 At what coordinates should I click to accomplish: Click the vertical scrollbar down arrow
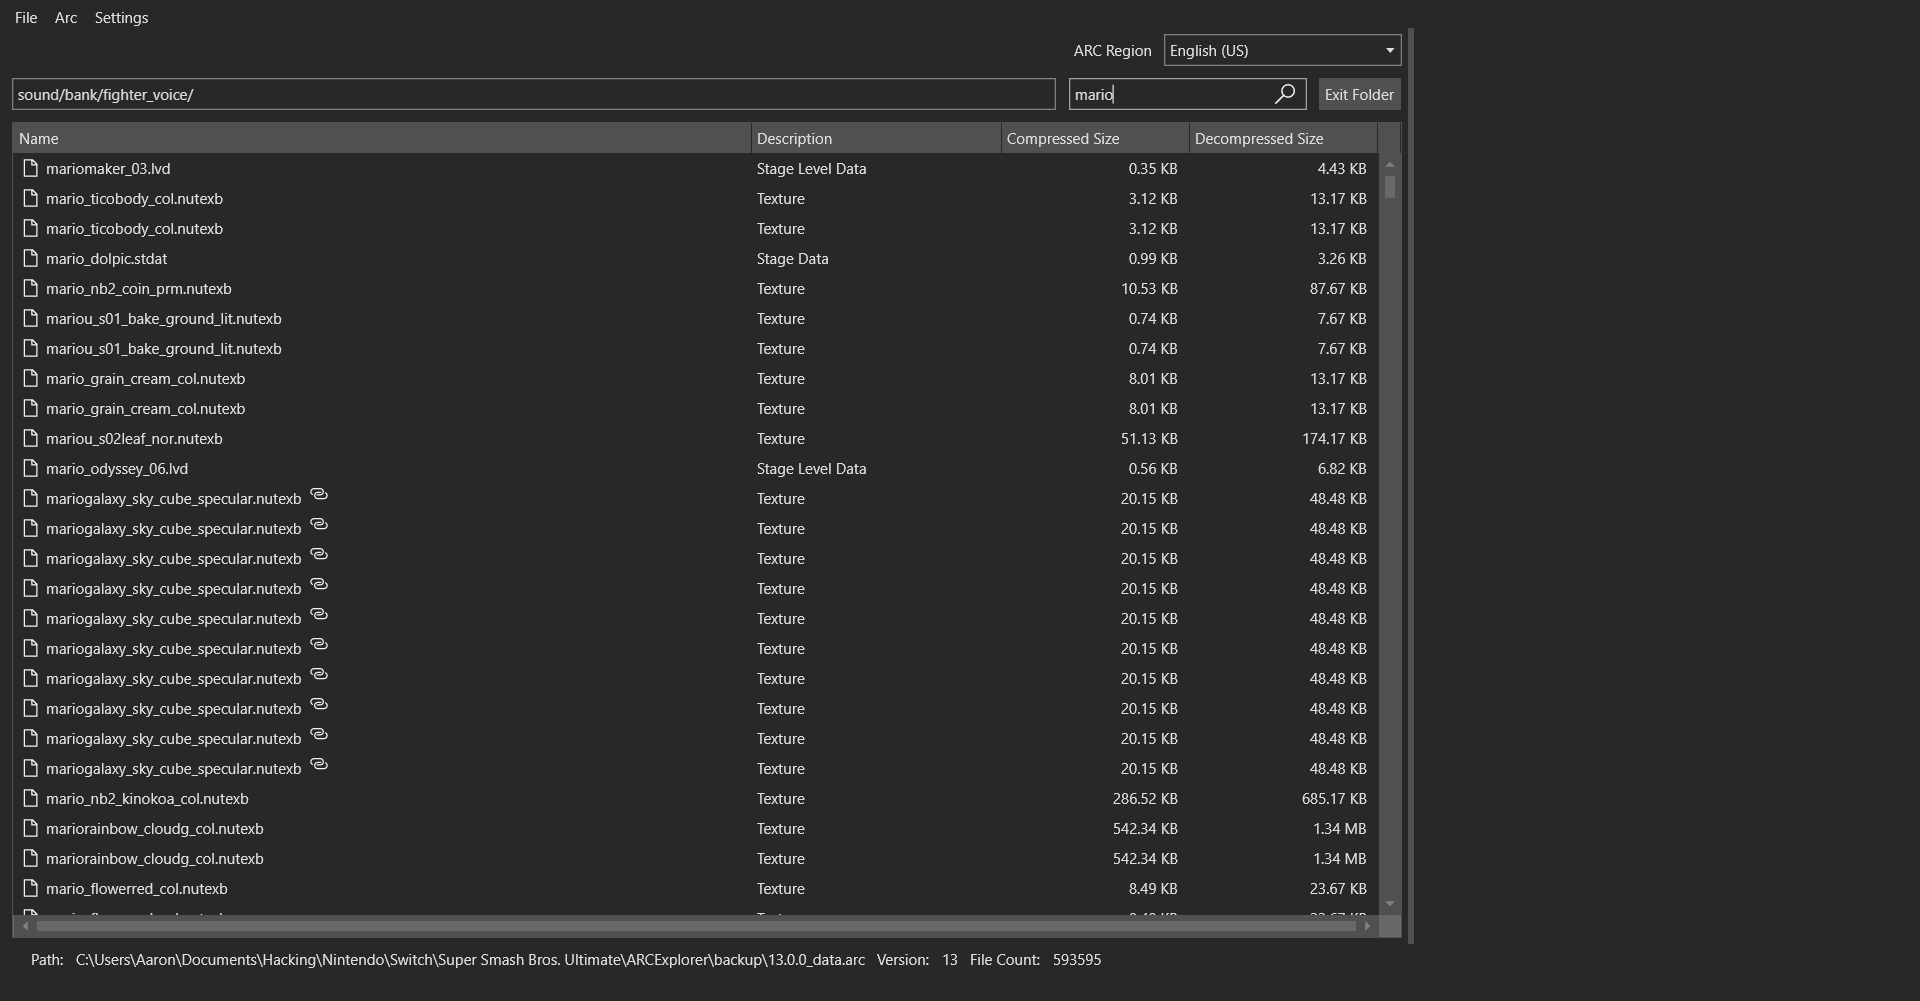point(1389,904)
